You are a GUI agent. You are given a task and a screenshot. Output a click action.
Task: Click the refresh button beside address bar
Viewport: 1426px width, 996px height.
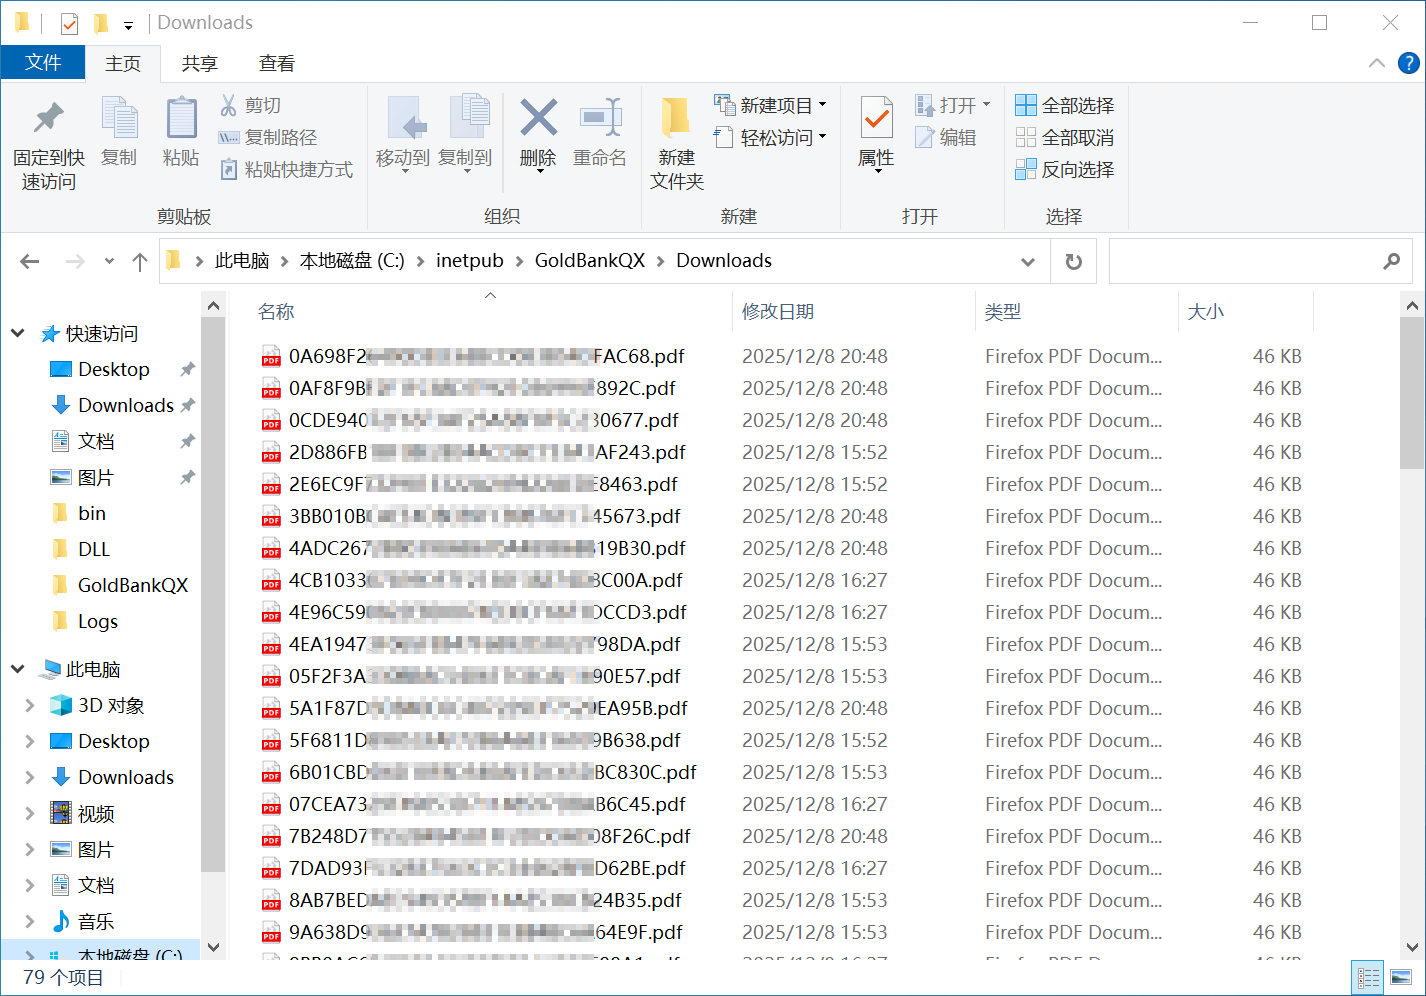pos(1073,261)
